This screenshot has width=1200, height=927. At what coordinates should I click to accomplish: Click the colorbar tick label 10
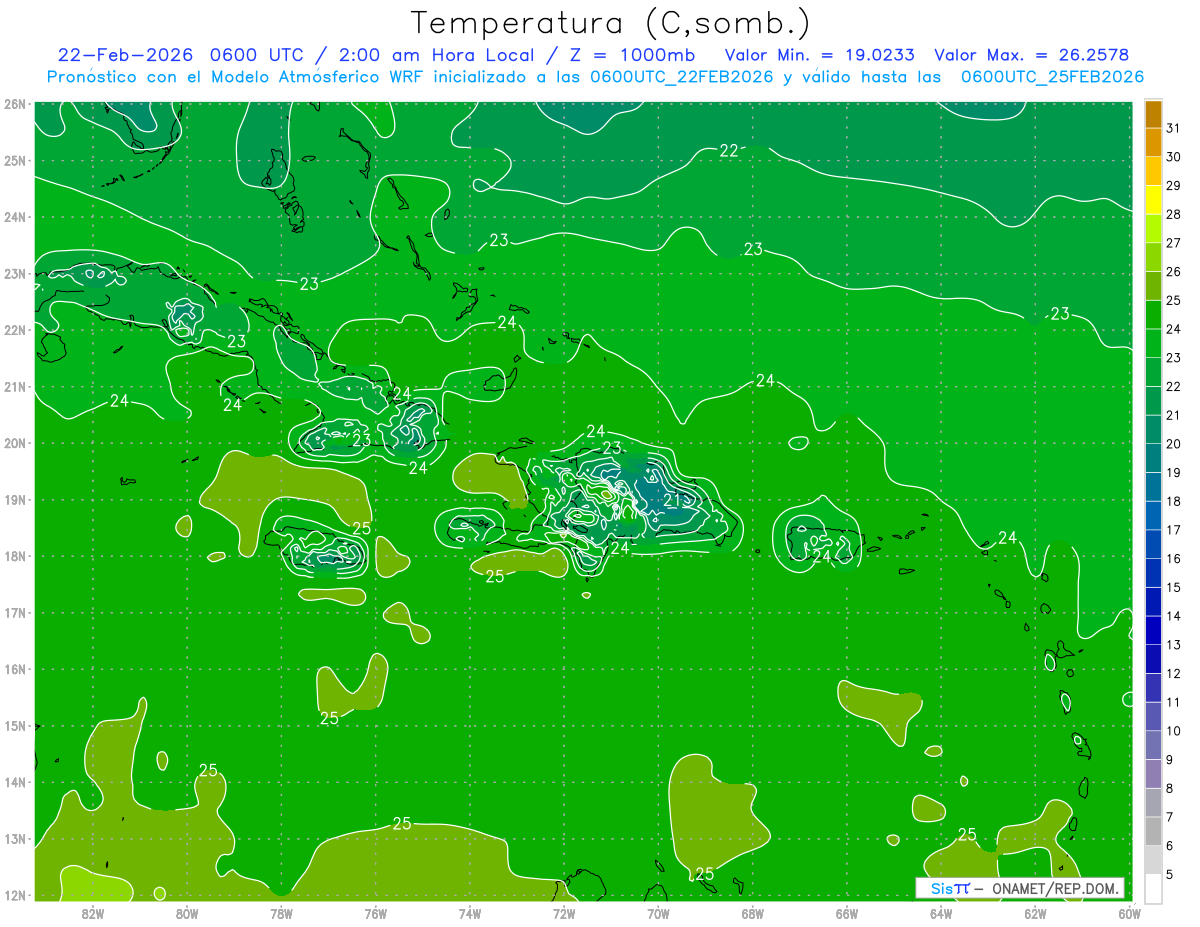pyautogui.click(x=1174, y=731)
